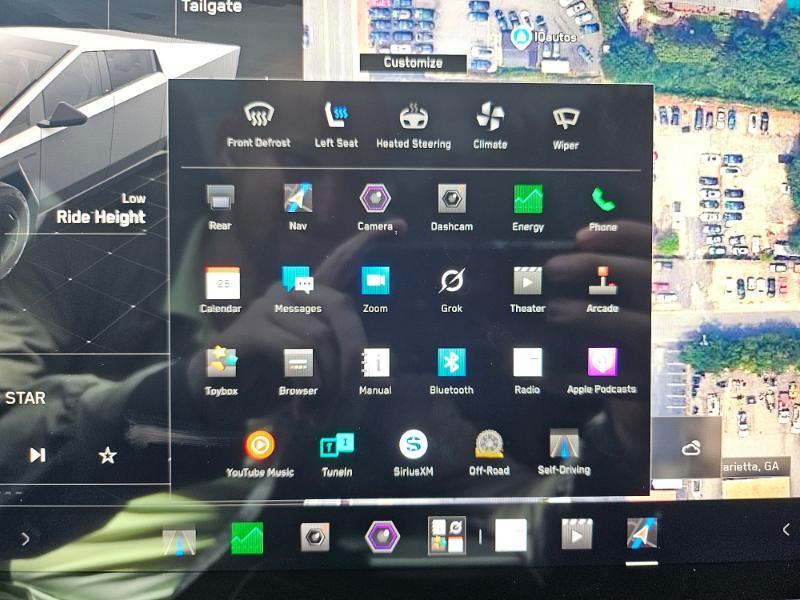Image resolution: width=800 pixels, height=600 pixels.
Task: Click right chevron at dock left edge
Action: click(x=25, y=539)
